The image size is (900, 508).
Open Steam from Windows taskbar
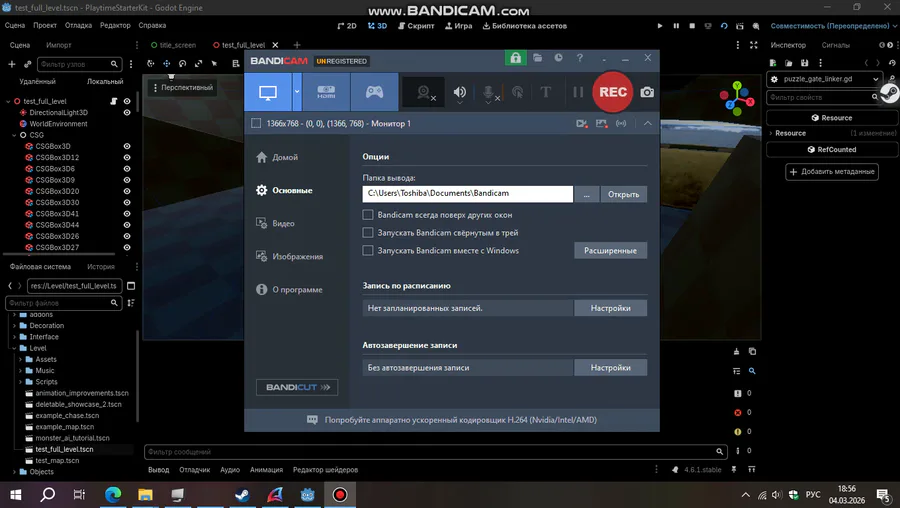(242, 495)
